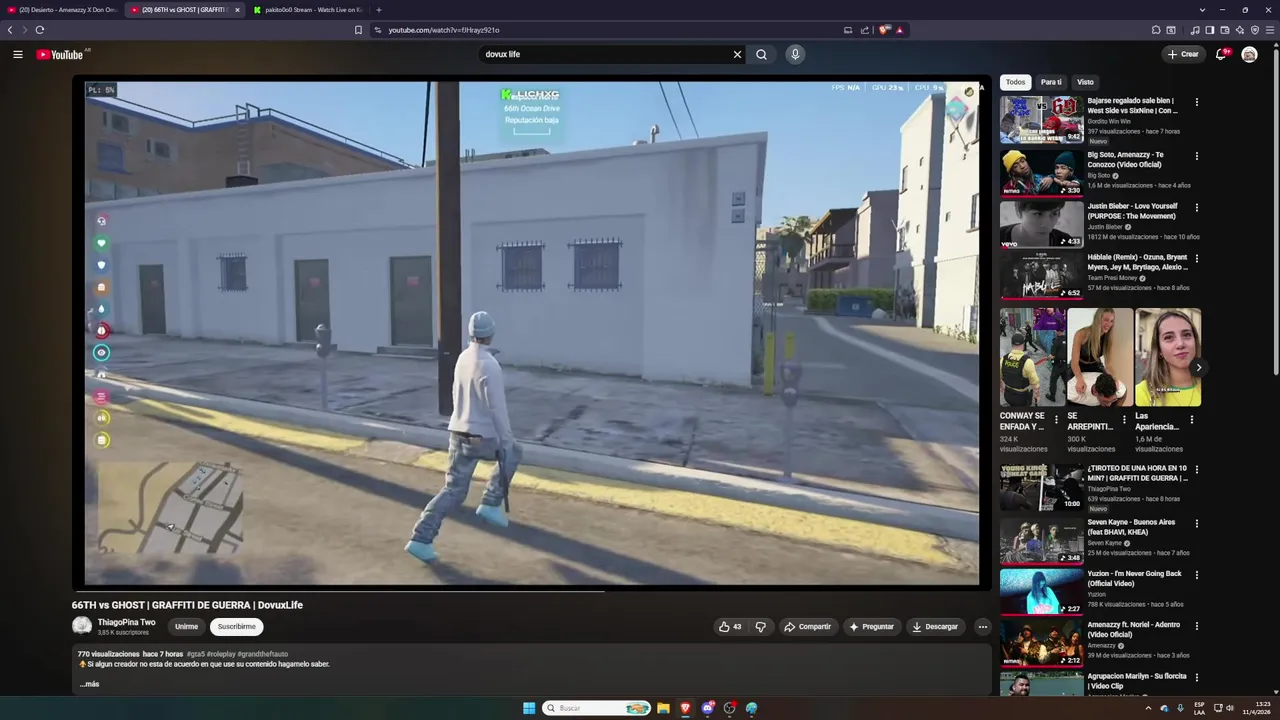This screenshot has width=1280, height=720.
Task: Seek on the video progress bar
Action: (532, 590)
